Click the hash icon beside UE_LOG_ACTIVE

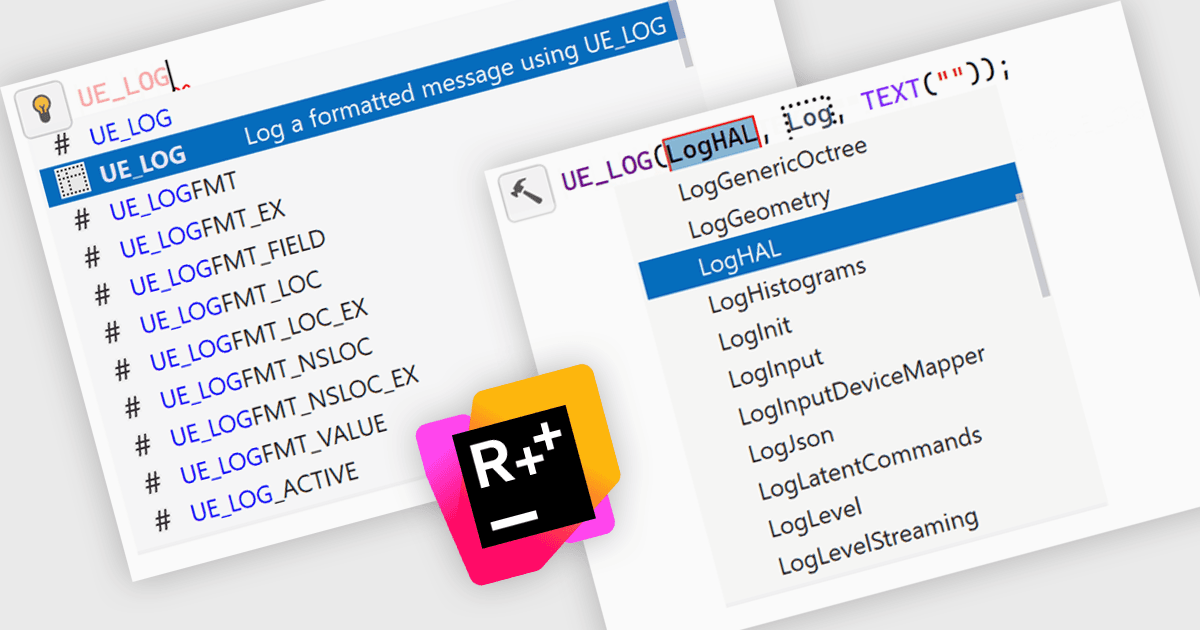[x=165, y=520]
